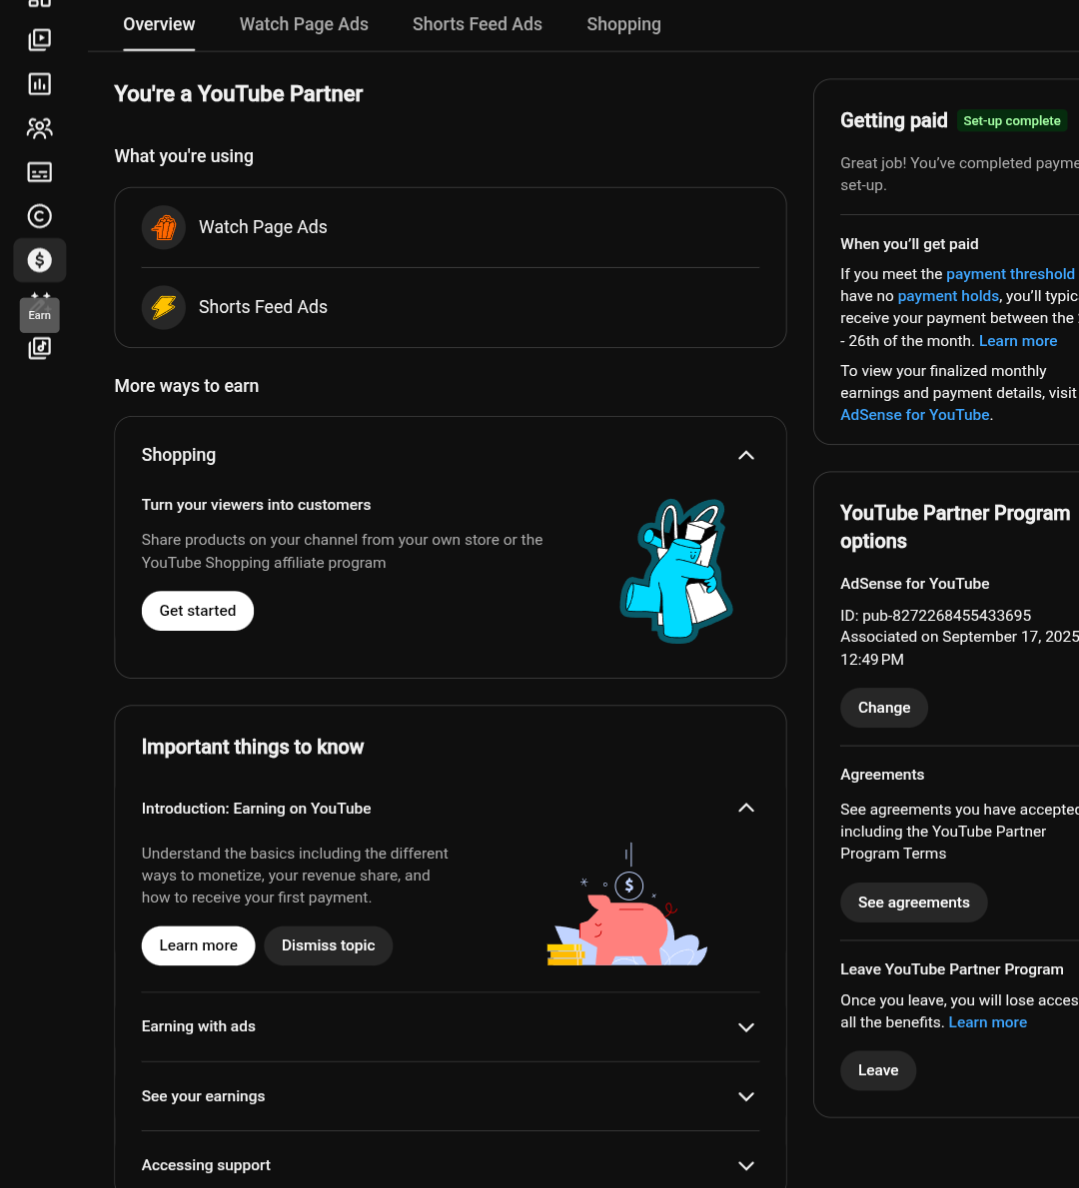This screenshot has height=1188, width=1079.
Task: Click the Shorts Feed Ads lightning icon
Action: click(x=164, y=307)
